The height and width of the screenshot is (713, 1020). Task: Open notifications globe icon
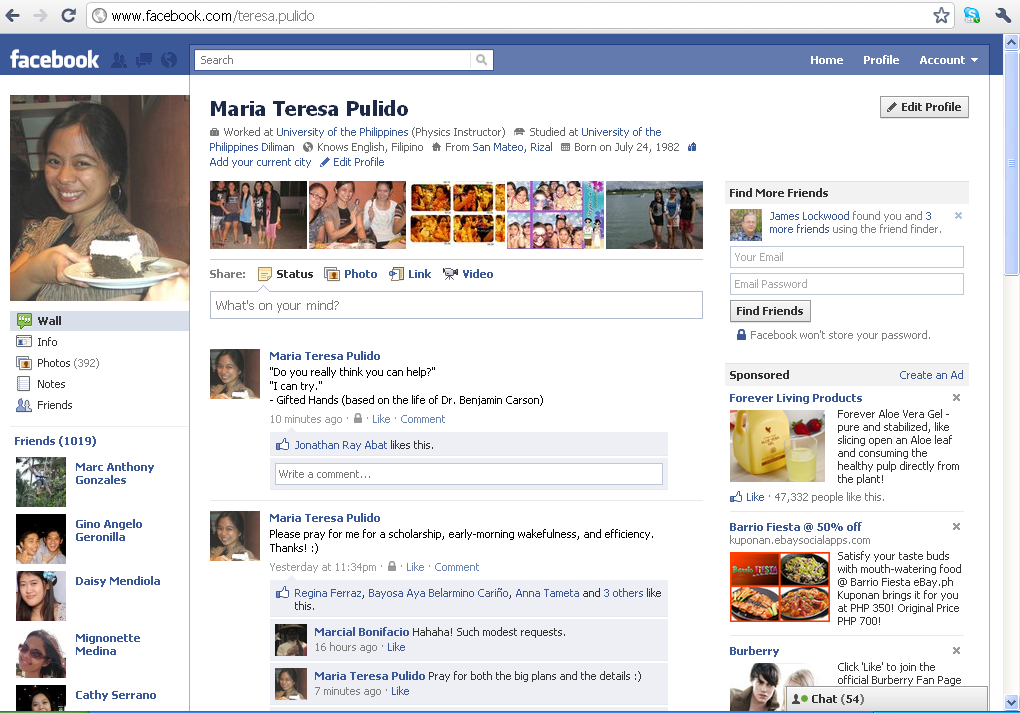(169, 61)
